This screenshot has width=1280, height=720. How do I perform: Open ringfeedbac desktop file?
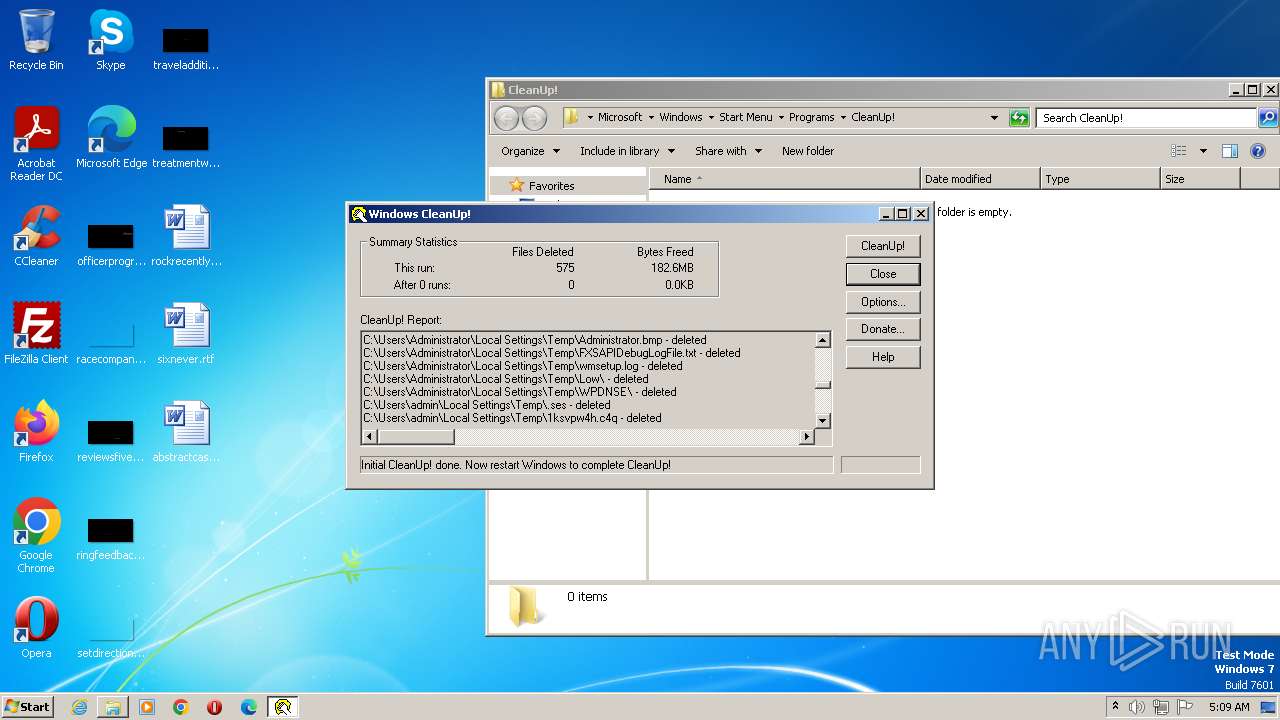(111, 537)
